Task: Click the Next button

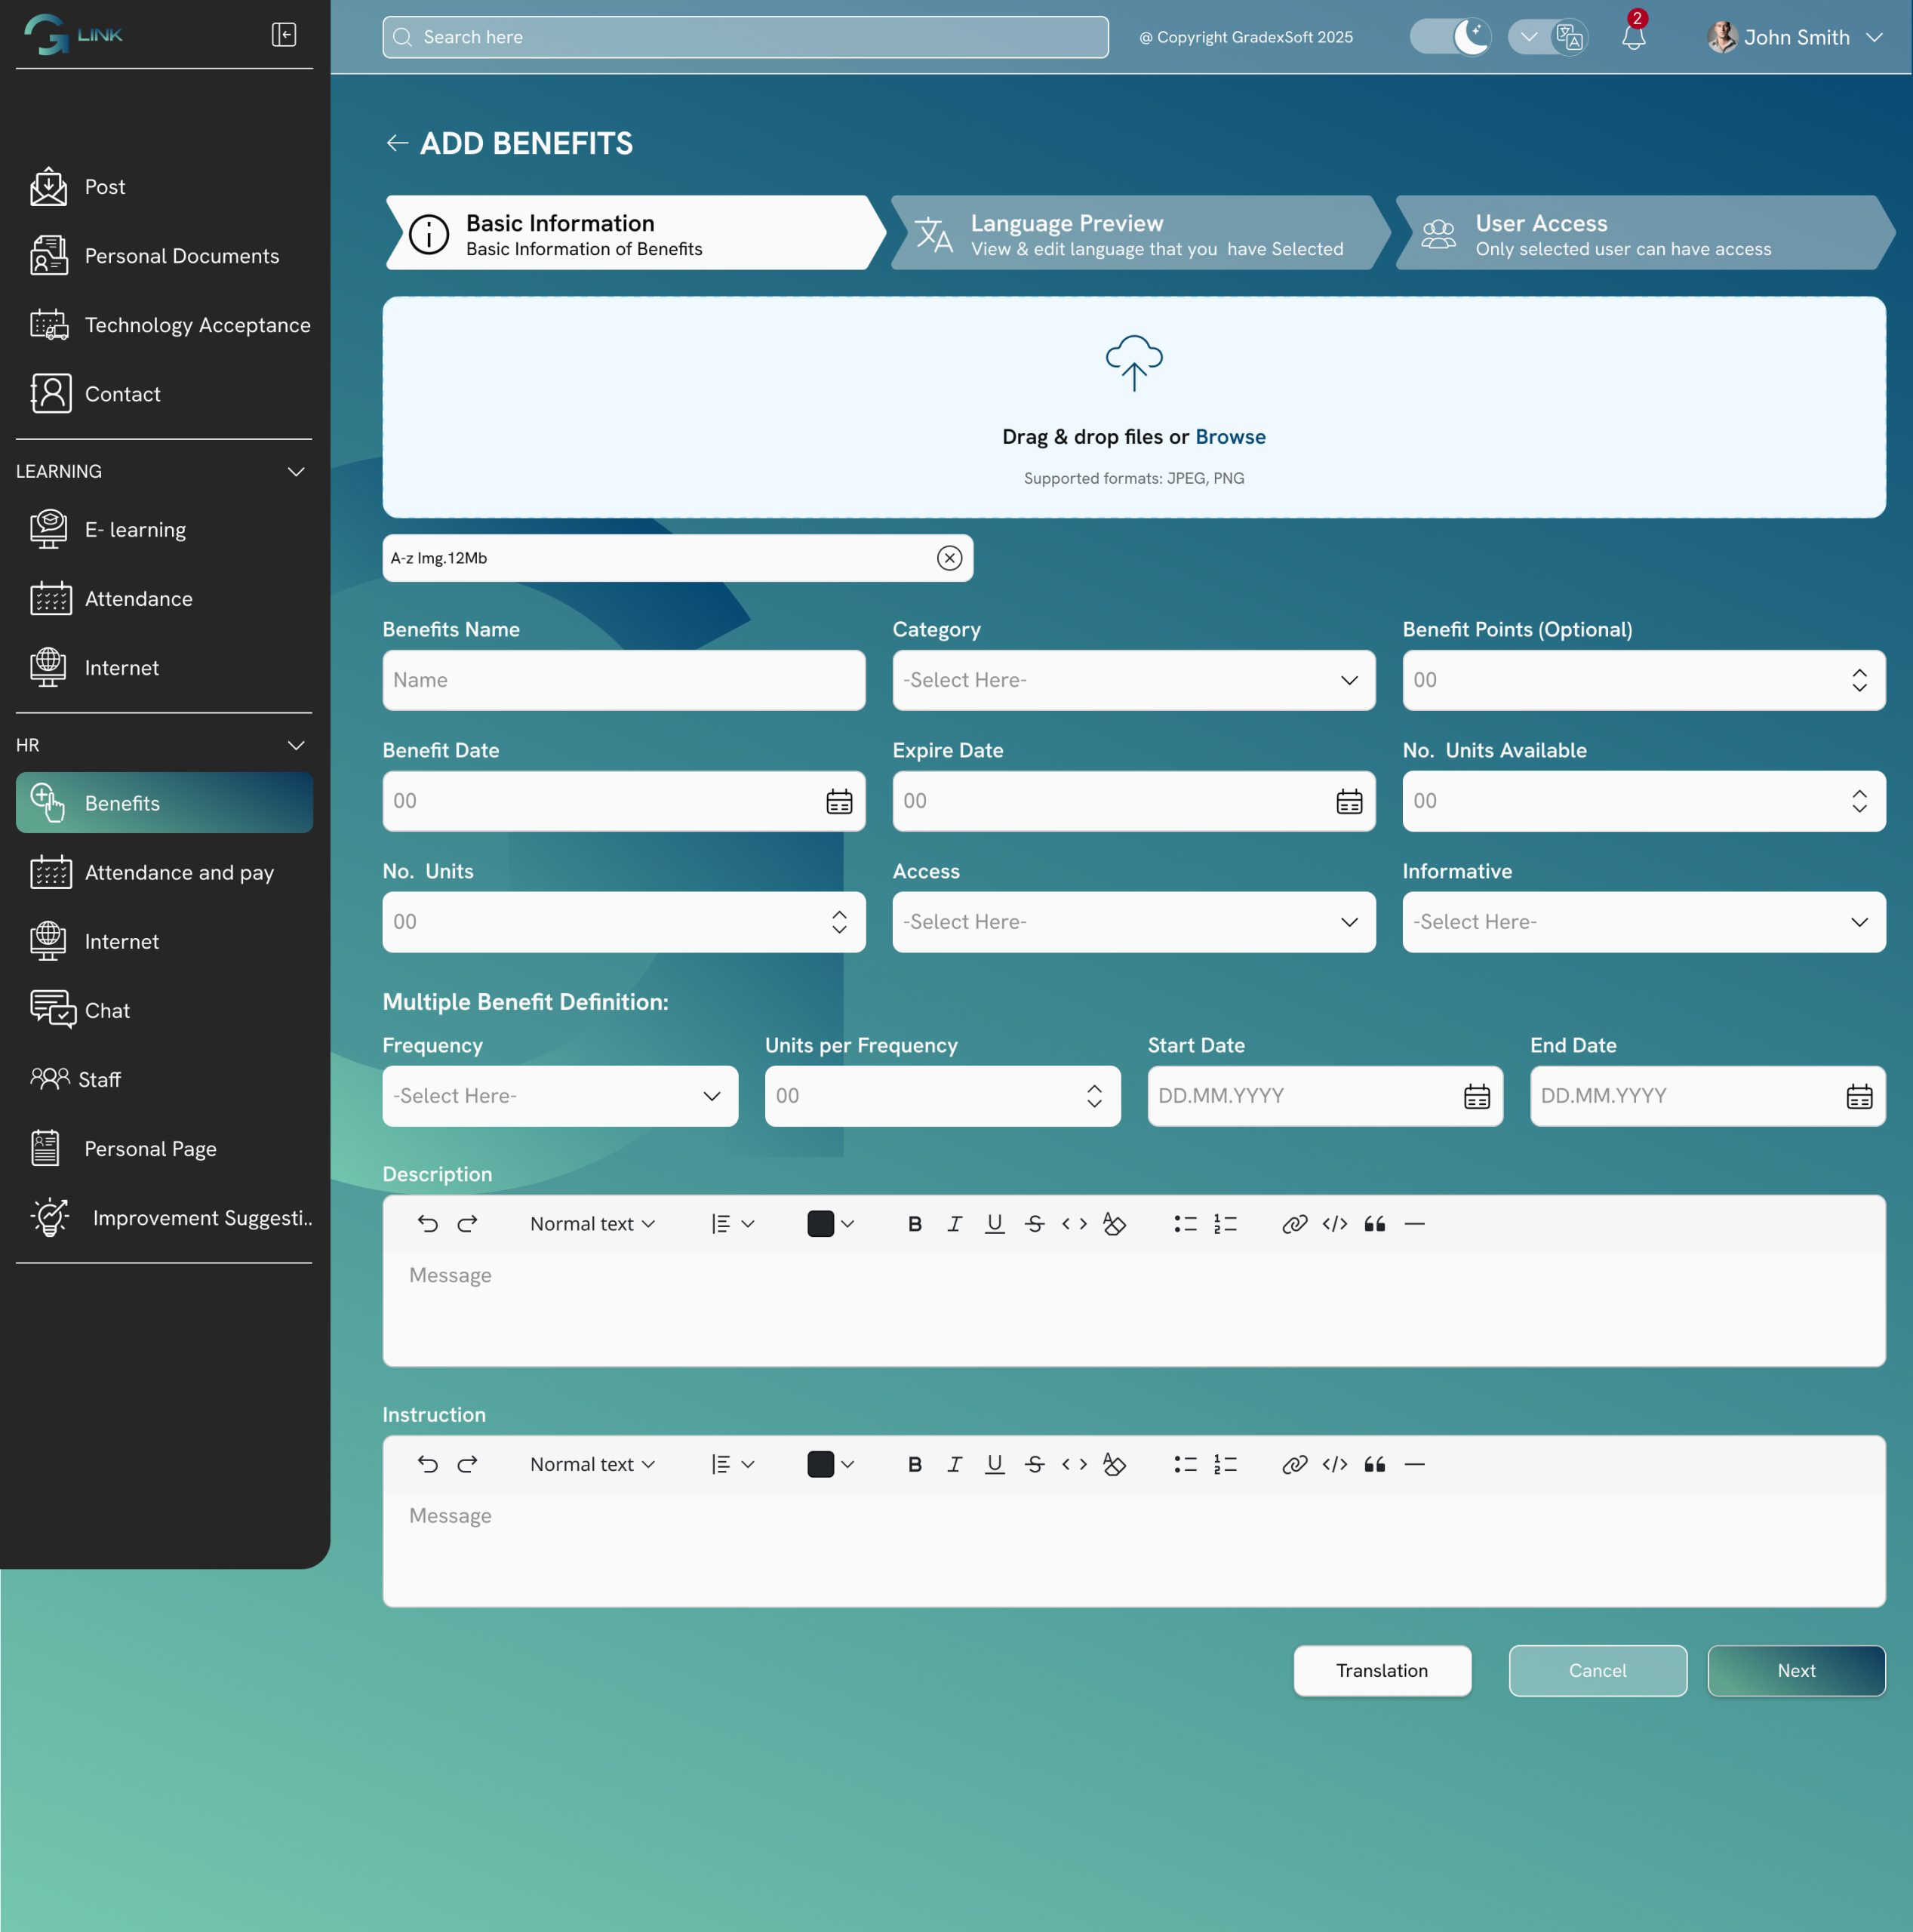Action: pos(1795,1670)
